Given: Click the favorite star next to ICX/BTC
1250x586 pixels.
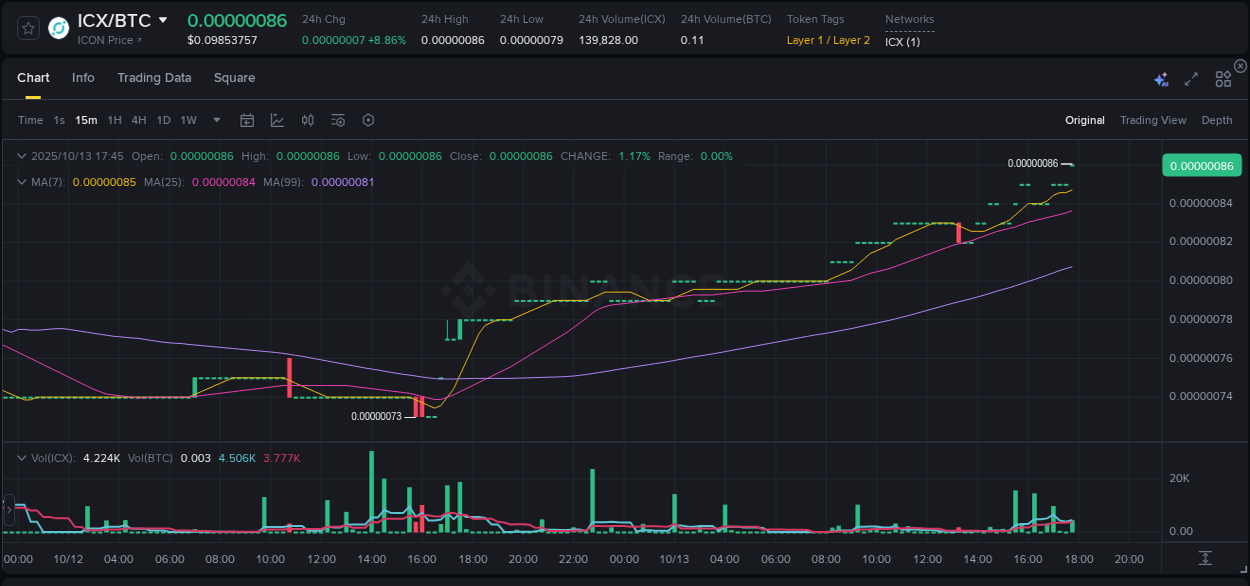Looking at the screenshot, I should point(27,27).
